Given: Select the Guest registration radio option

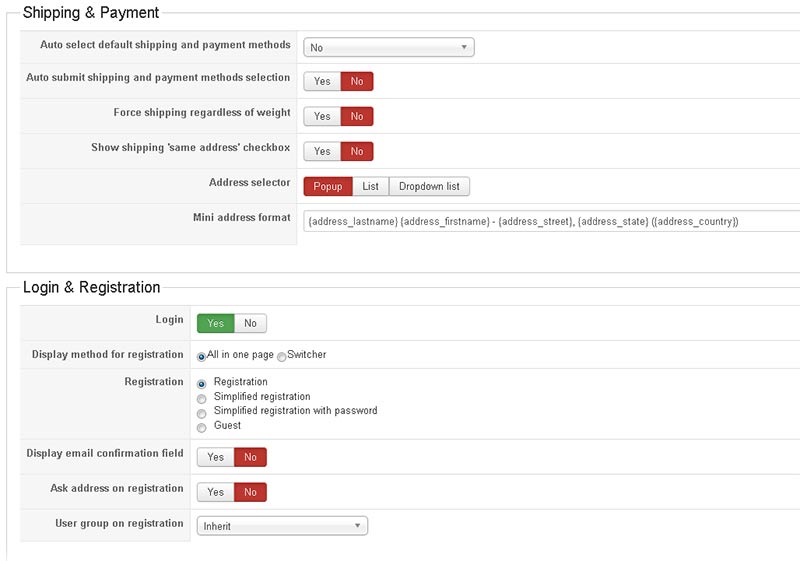Looking at the screenshot, I should [202, 427].
